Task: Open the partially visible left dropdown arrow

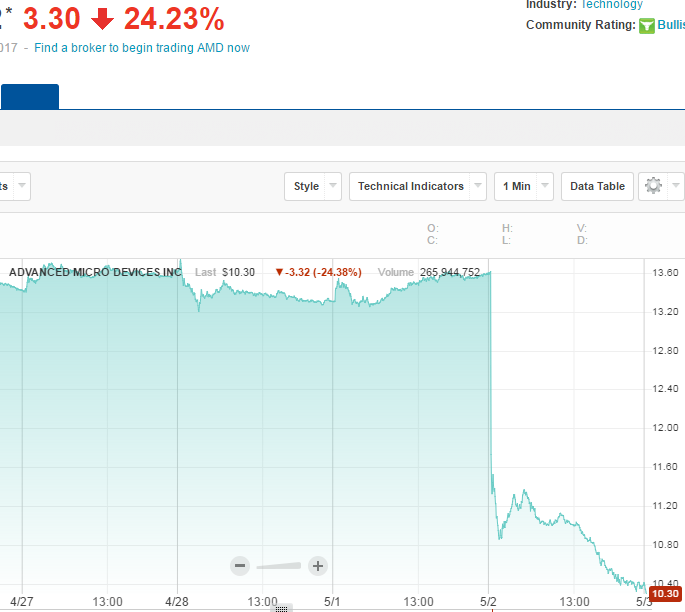Action: tap(21, 186)
